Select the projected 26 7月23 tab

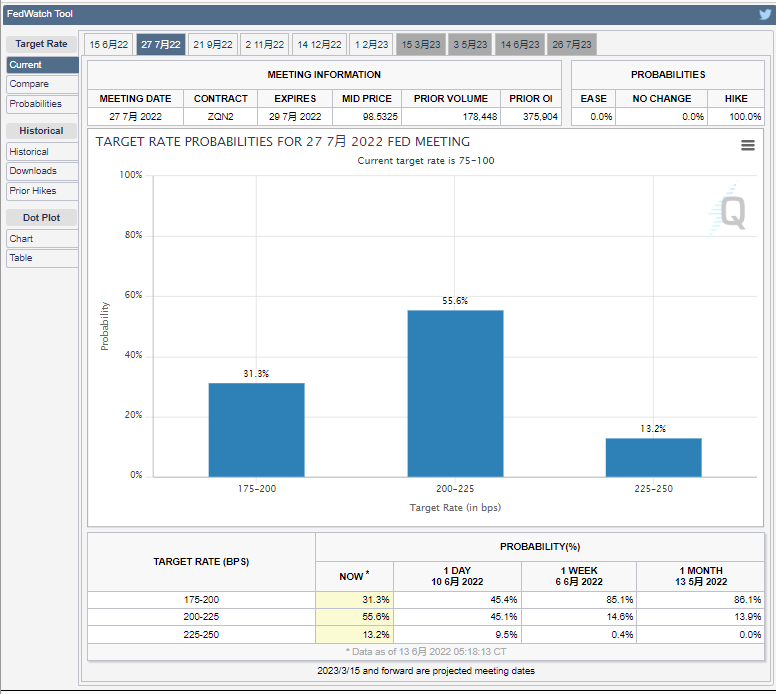tap(571, 45)
